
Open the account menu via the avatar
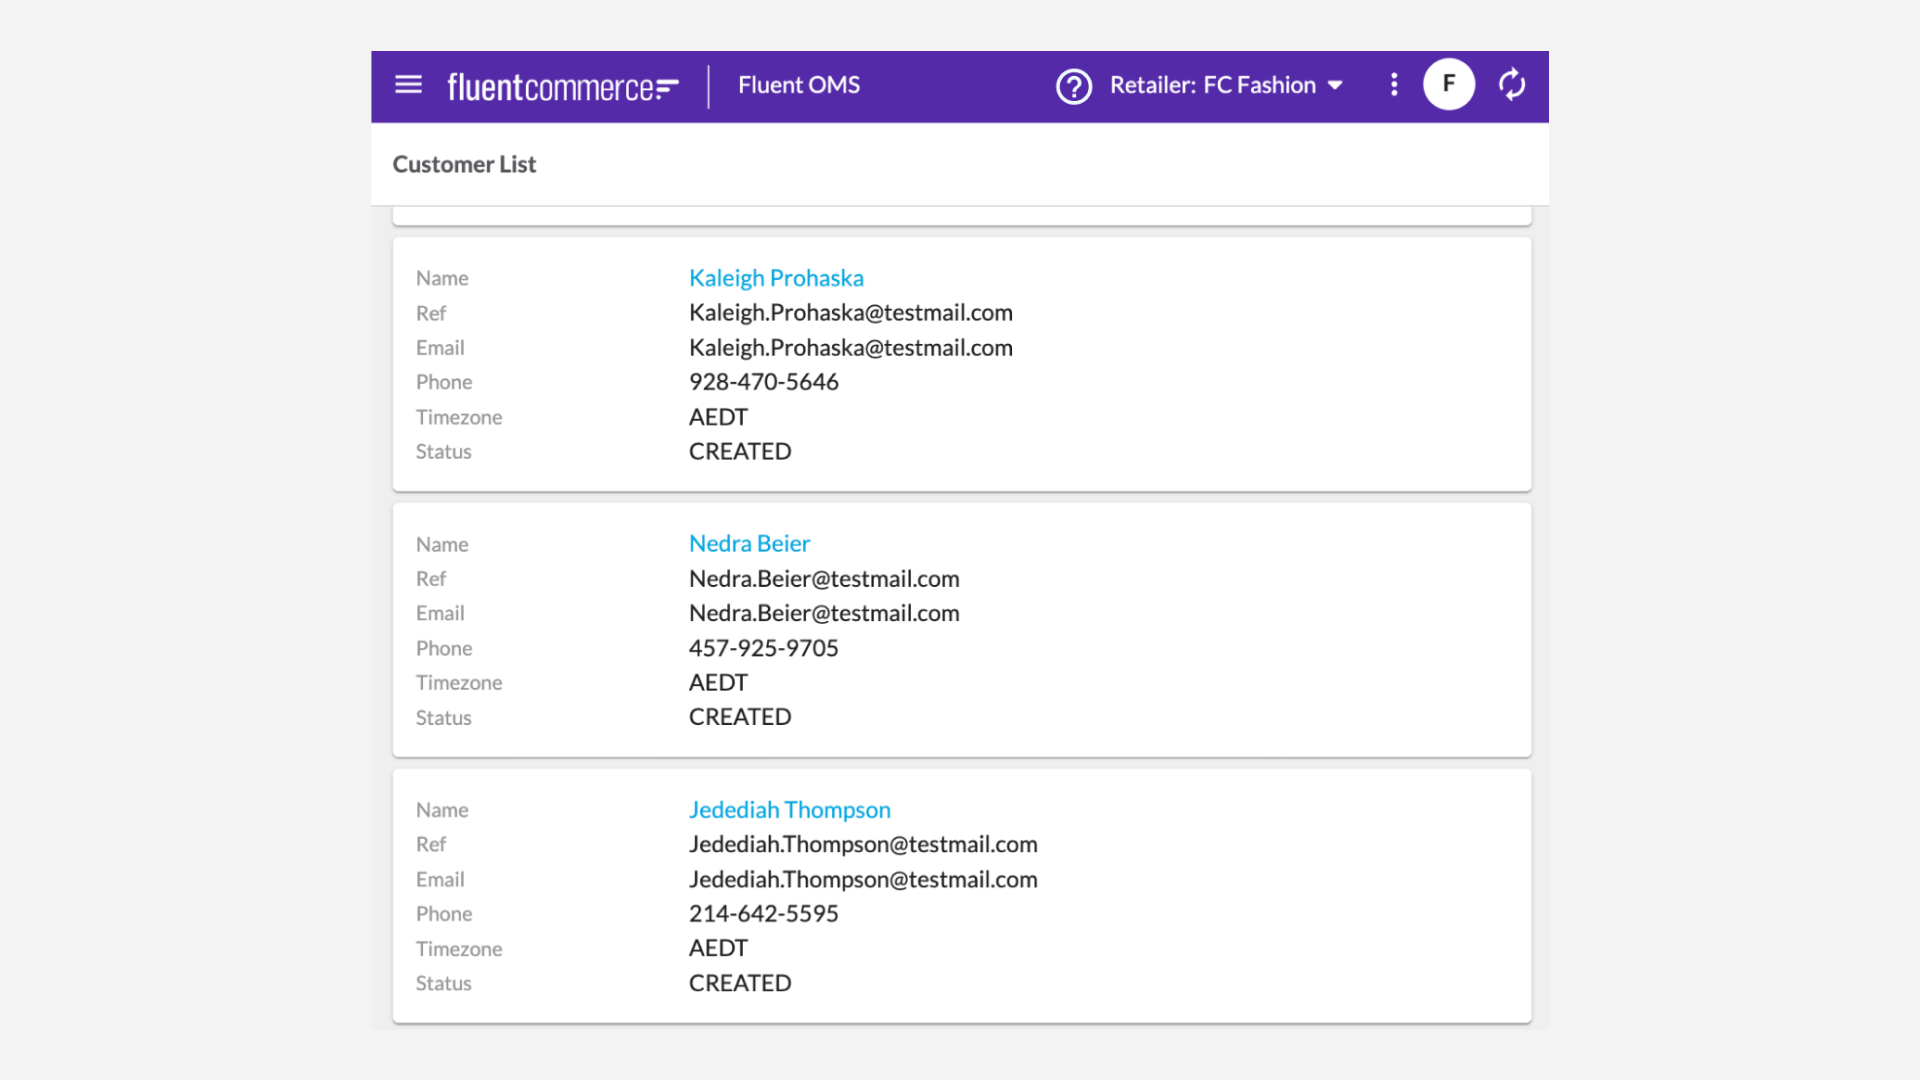1448,84
